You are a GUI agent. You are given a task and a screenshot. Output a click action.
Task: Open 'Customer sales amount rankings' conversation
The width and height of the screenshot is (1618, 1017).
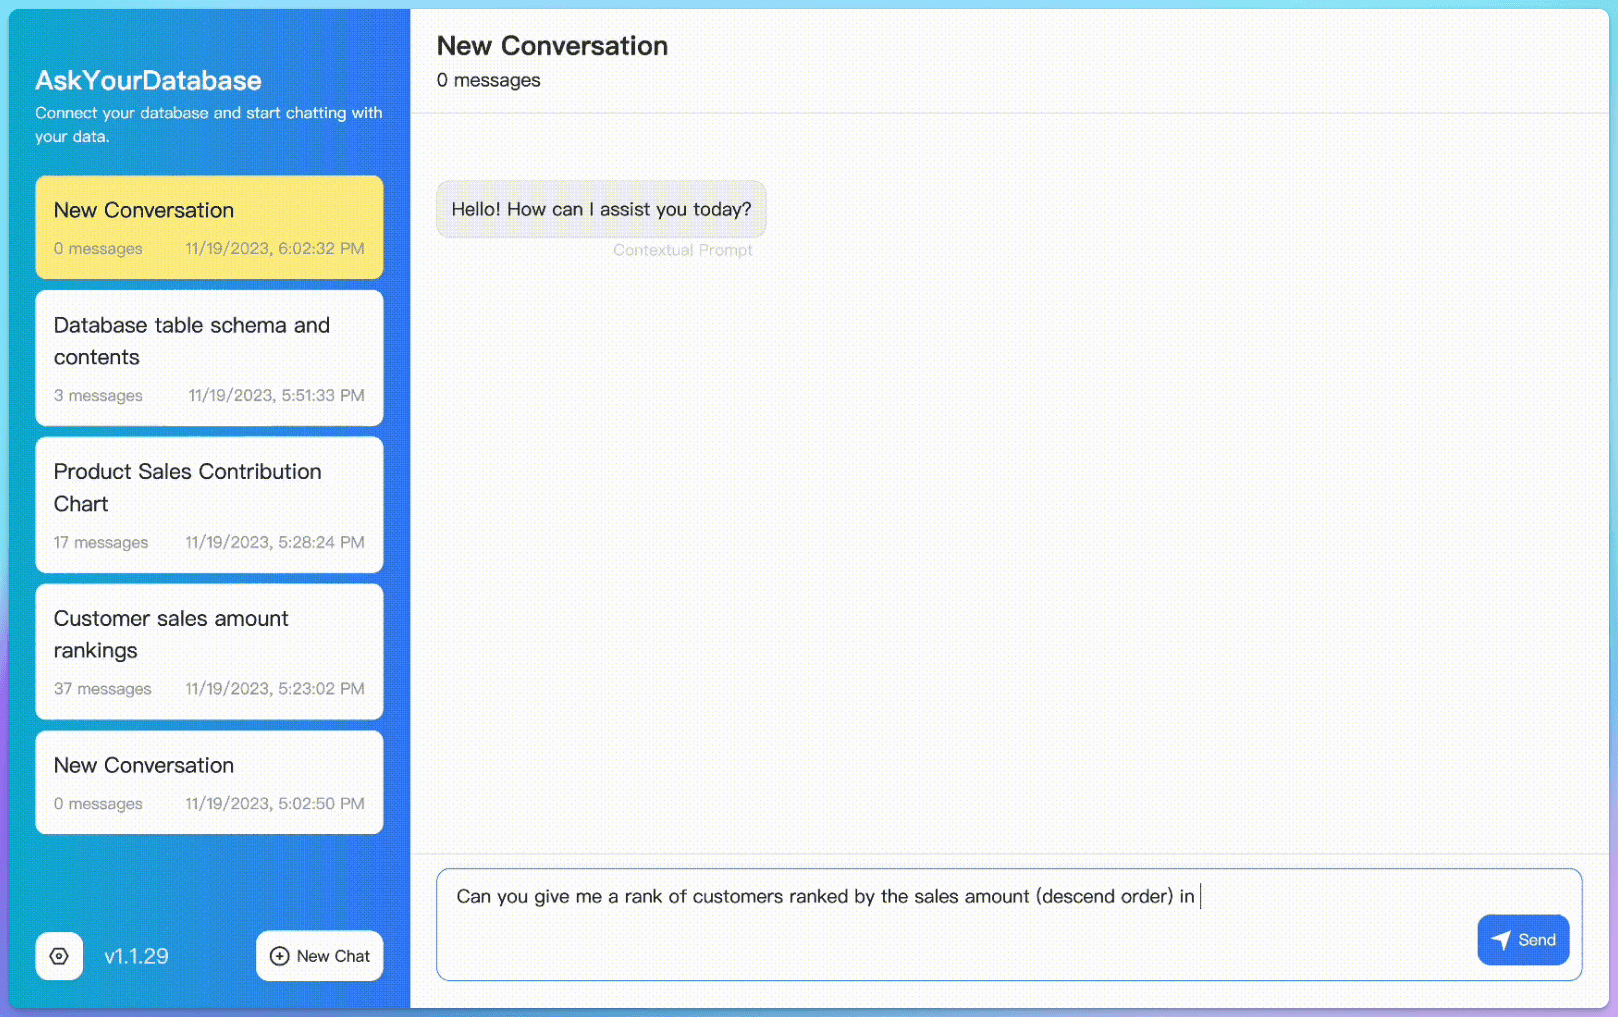209,652
